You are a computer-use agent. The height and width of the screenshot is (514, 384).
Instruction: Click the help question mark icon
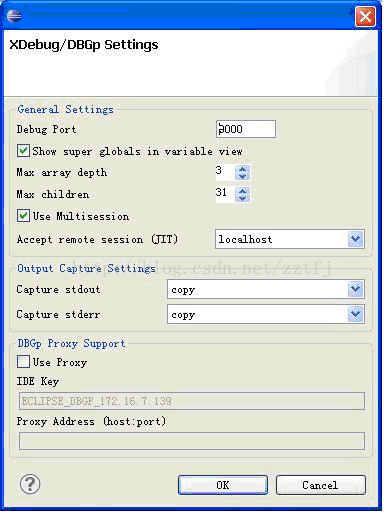[30, 484]
